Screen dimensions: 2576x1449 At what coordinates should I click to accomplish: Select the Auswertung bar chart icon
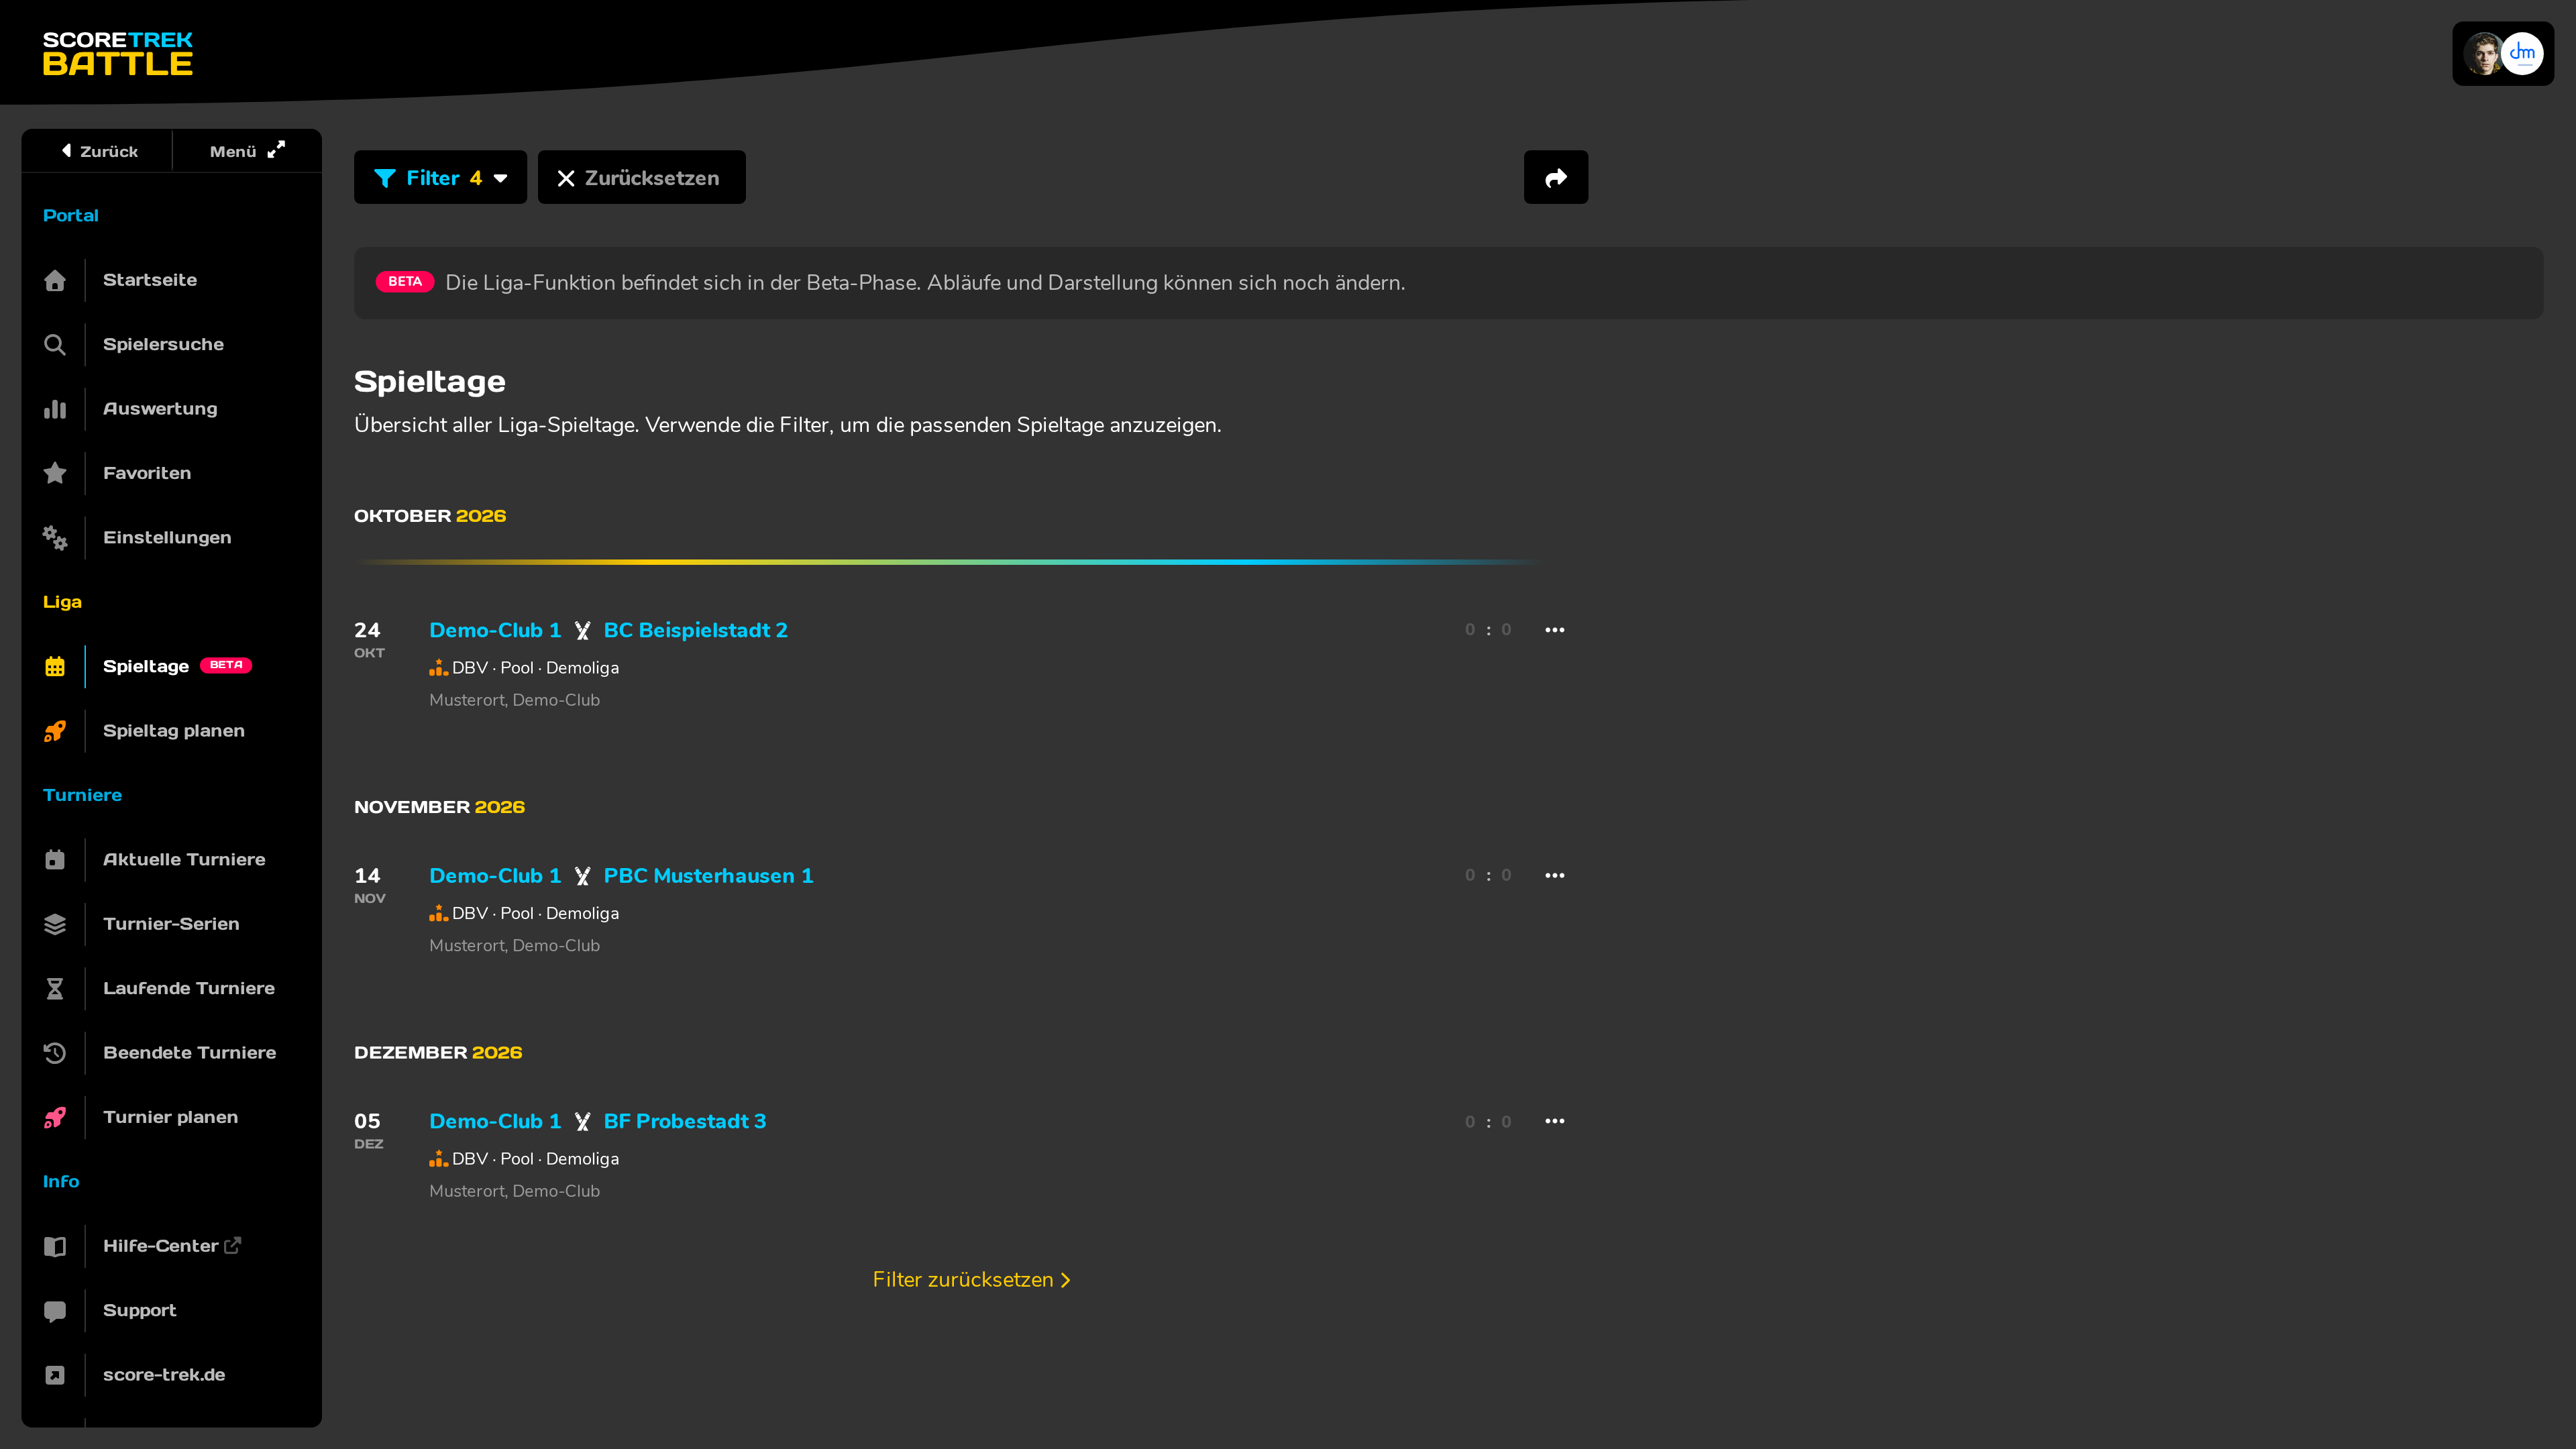(x=55, y=409)
